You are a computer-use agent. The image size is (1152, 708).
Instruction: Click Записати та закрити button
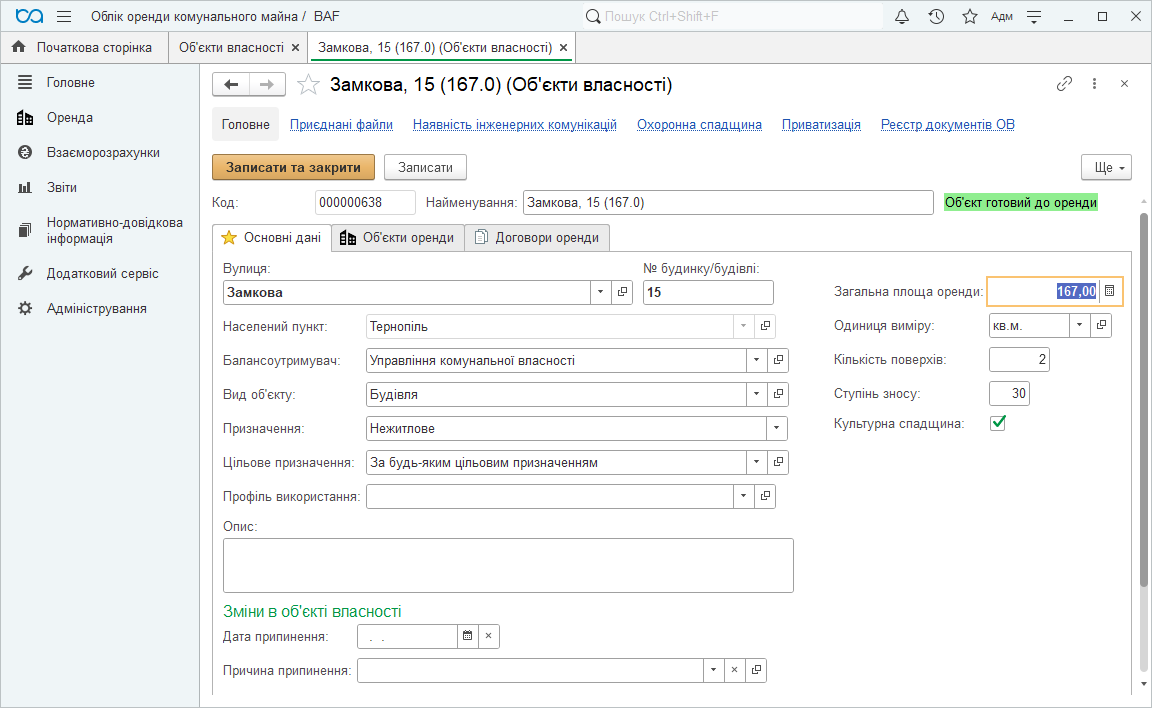click(293, 167)
